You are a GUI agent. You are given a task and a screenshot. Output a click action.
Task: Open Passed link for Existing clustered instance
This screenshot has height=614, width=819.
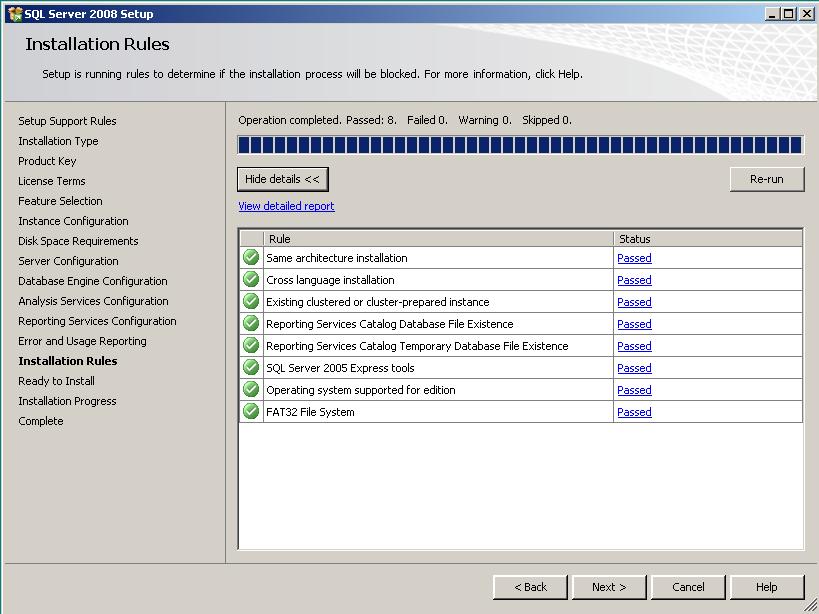[634, 302]
